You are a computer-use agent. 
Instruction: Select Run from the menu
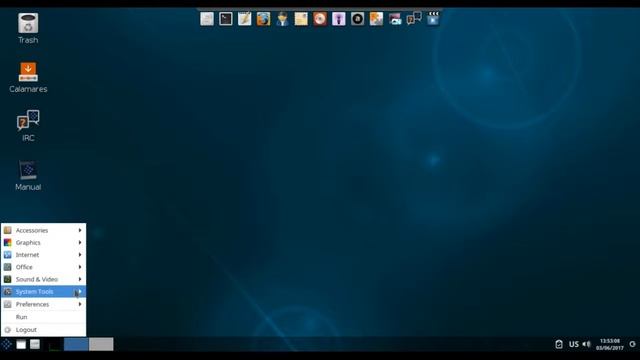(x=43, y=317)
